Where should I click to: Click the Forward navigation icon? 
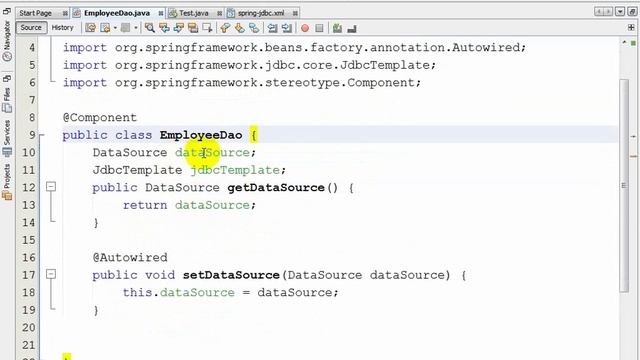pos(126,28)
